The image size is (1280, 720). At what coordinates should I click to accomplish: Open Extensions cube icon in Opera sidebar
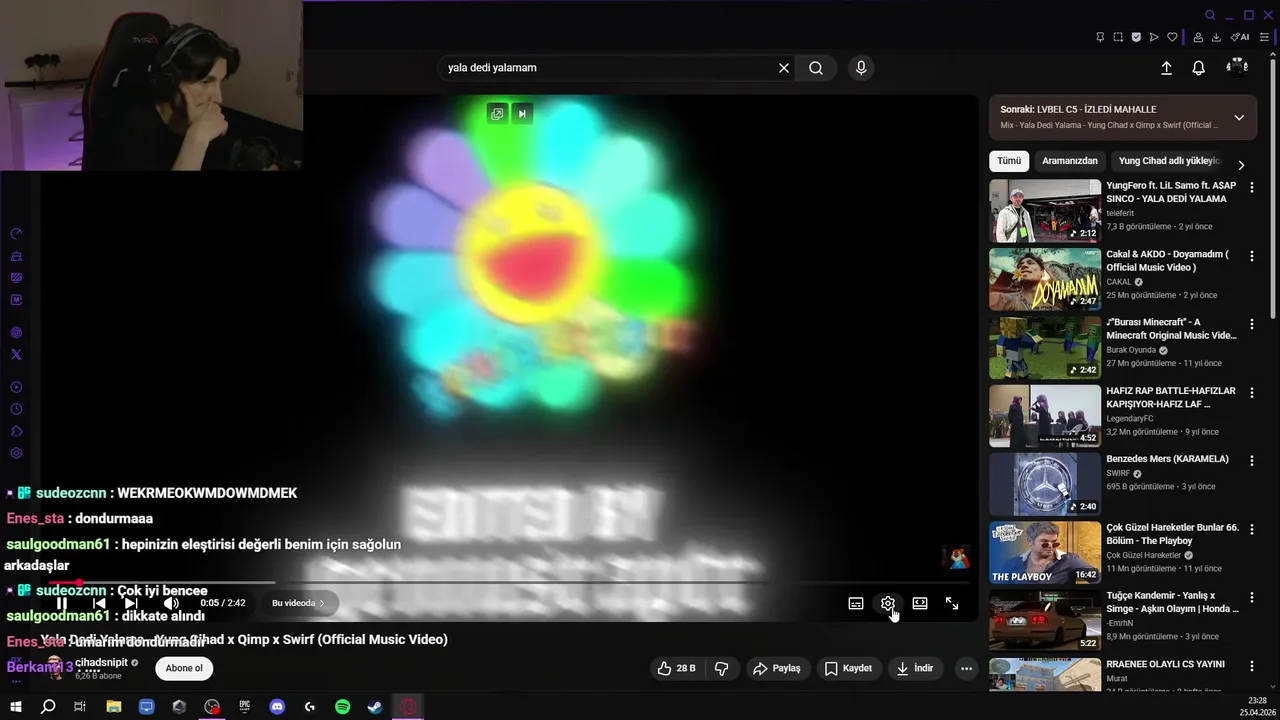tap(16, 431)
